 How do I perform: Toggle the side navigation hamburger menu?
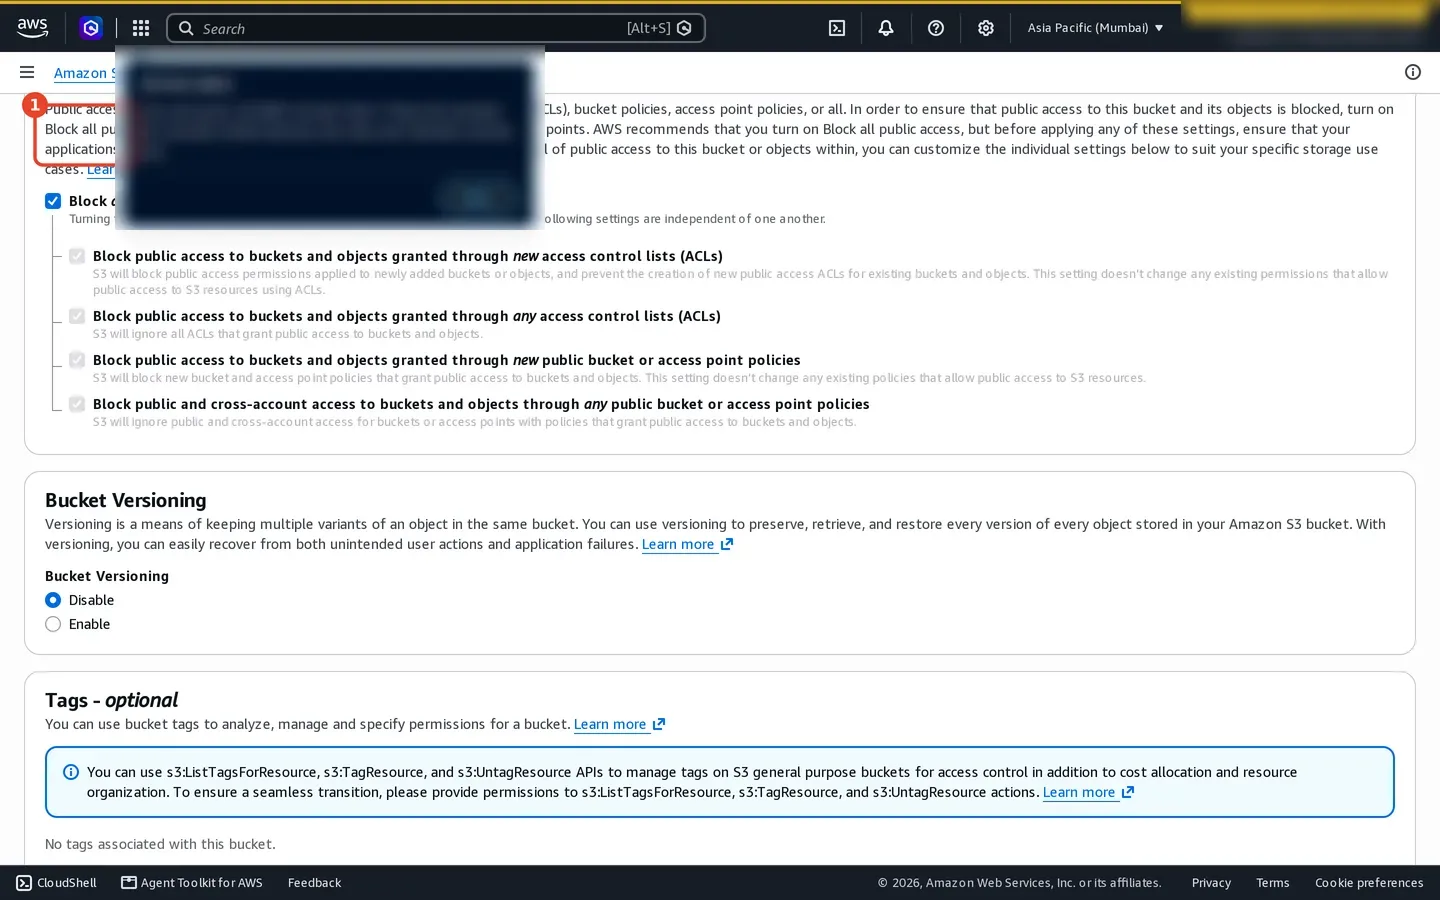click(27, 72)
